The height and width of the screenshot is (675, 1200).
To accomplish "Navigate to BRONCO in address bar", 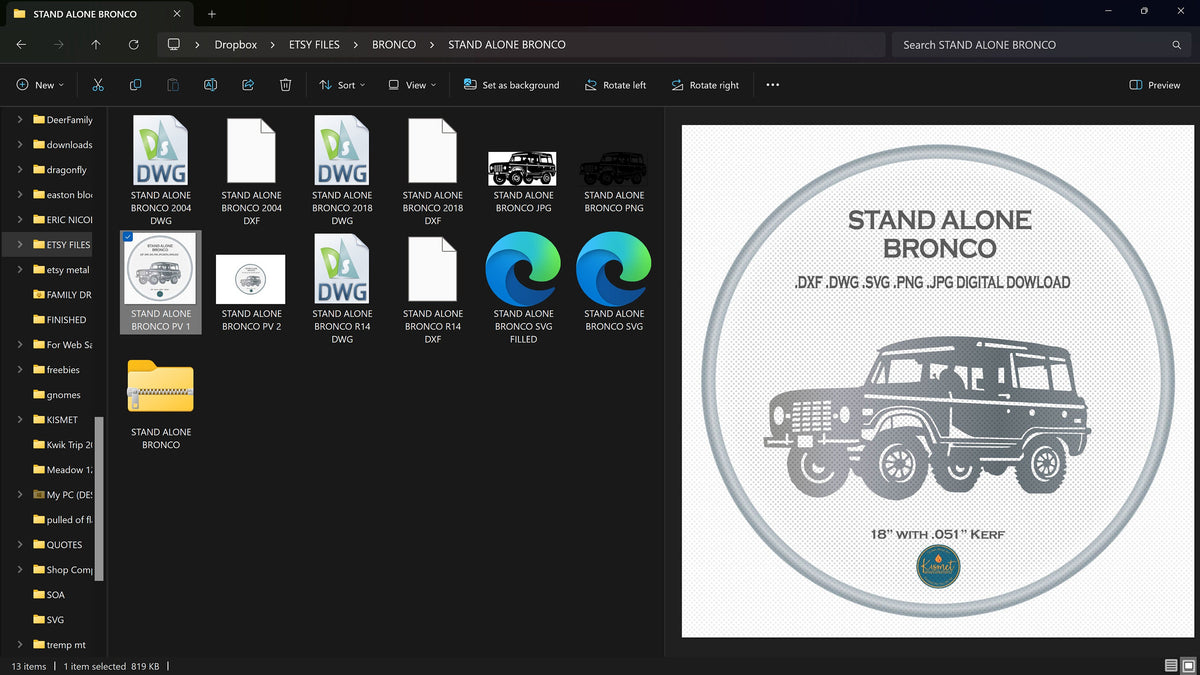I will (394, 45).
